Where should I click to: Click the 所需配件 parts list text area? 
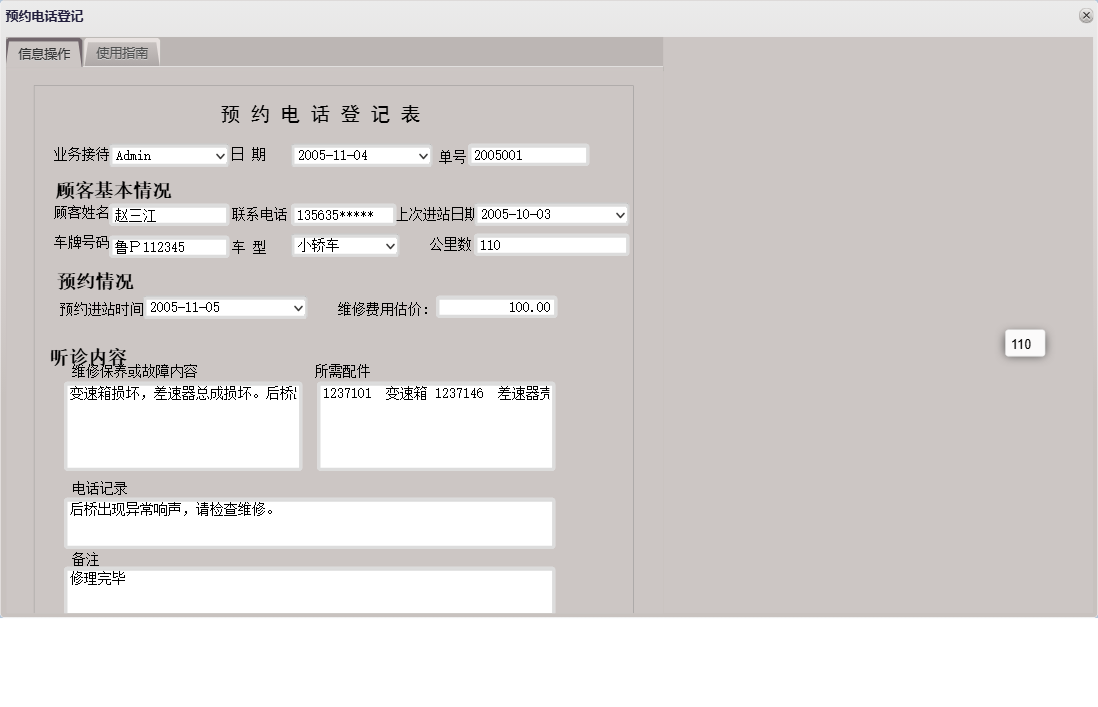(435, 424)
